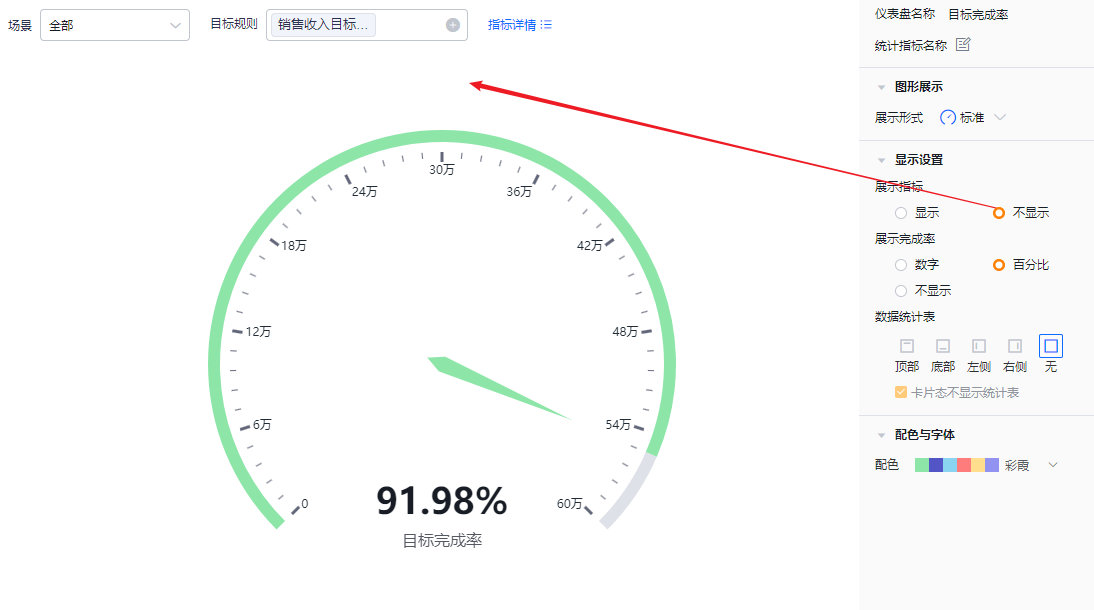Click the 彩霞 color palette swatch

(957, 465)
